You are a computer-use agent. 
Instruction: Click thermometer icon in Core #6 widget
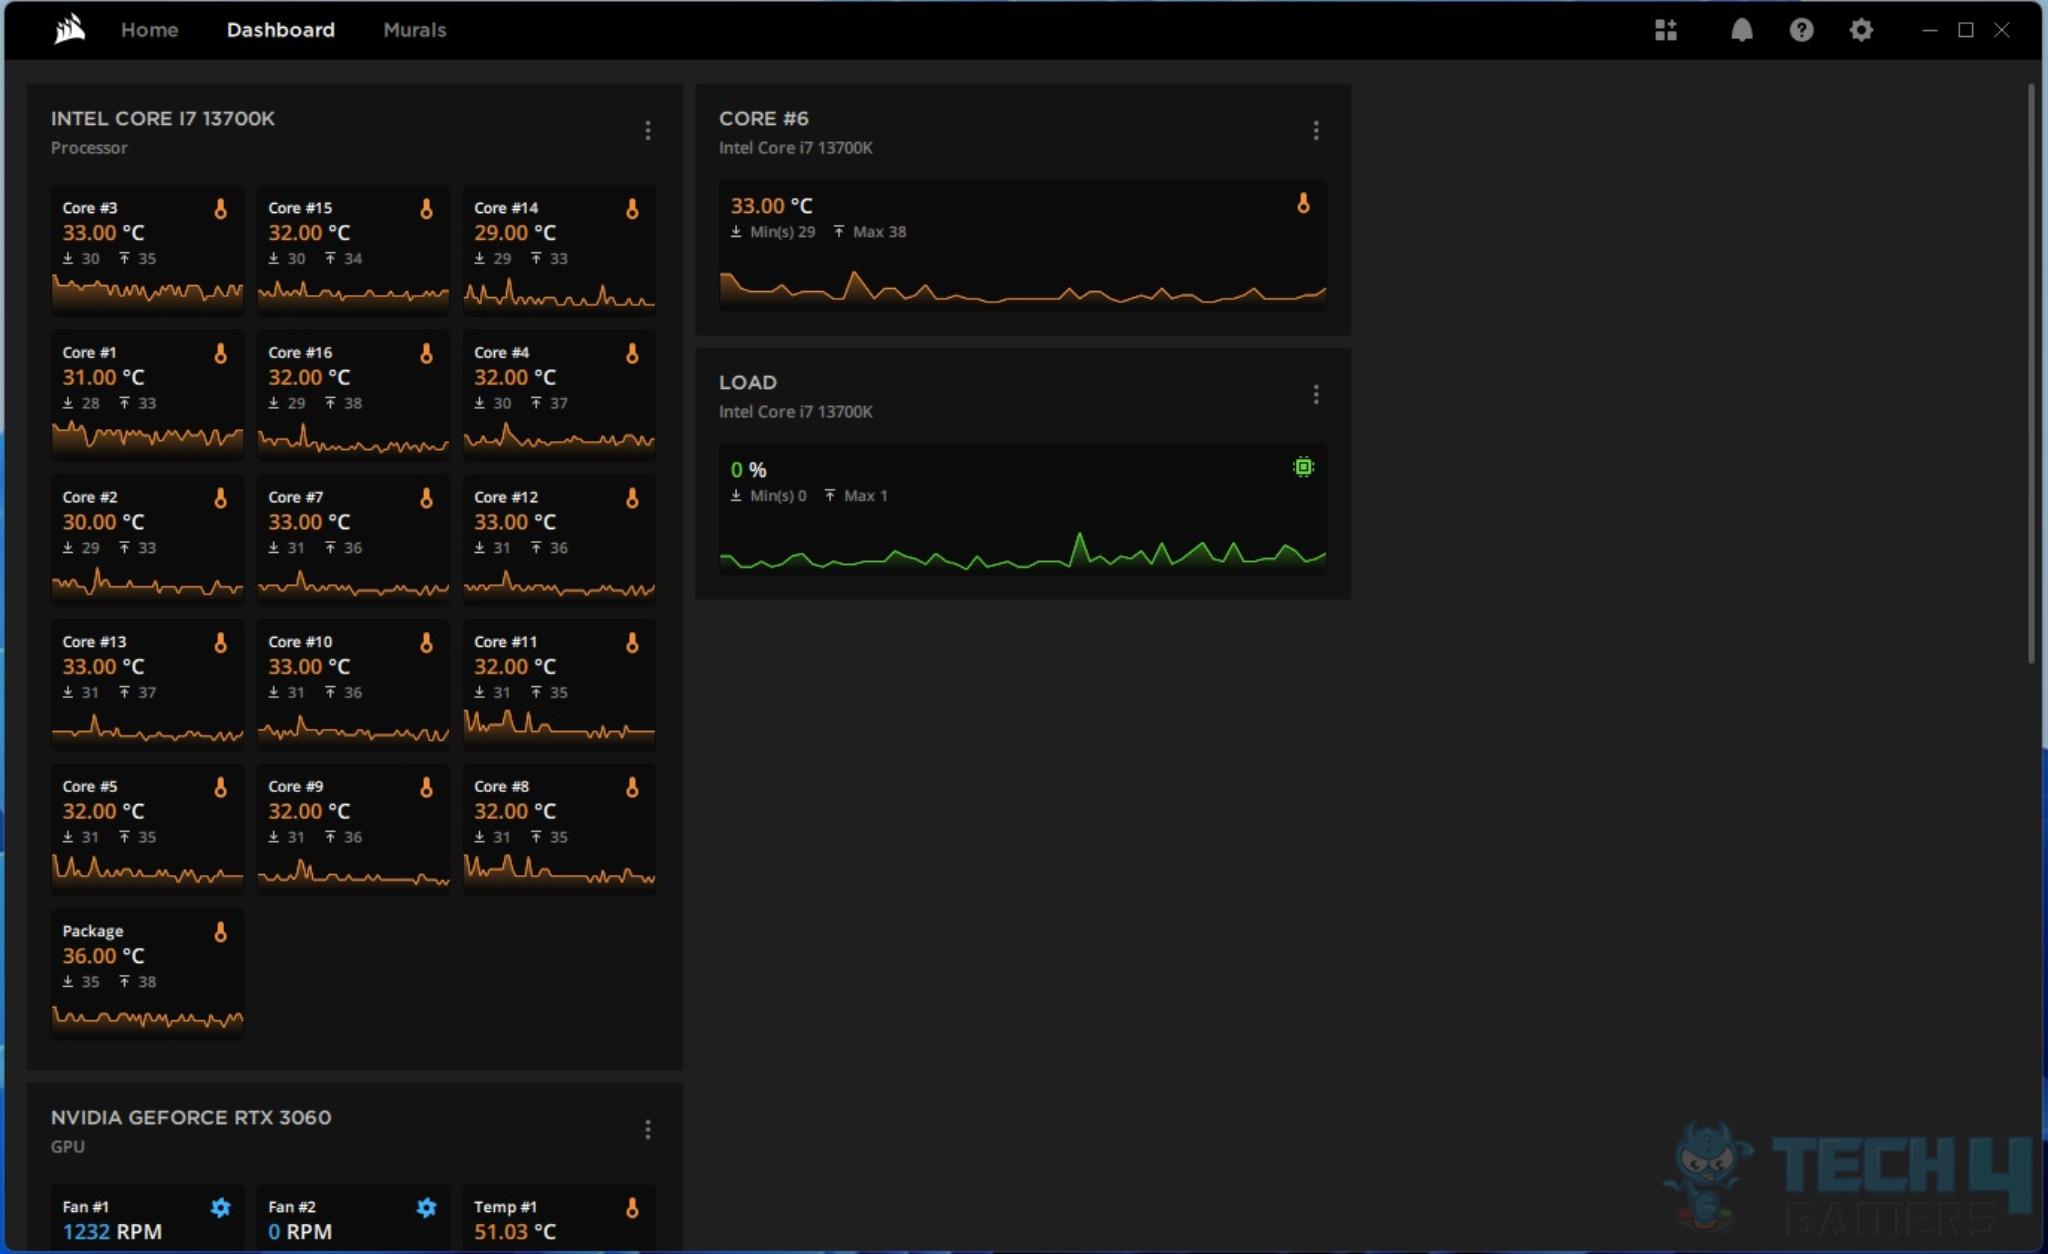pos(1303,204)
